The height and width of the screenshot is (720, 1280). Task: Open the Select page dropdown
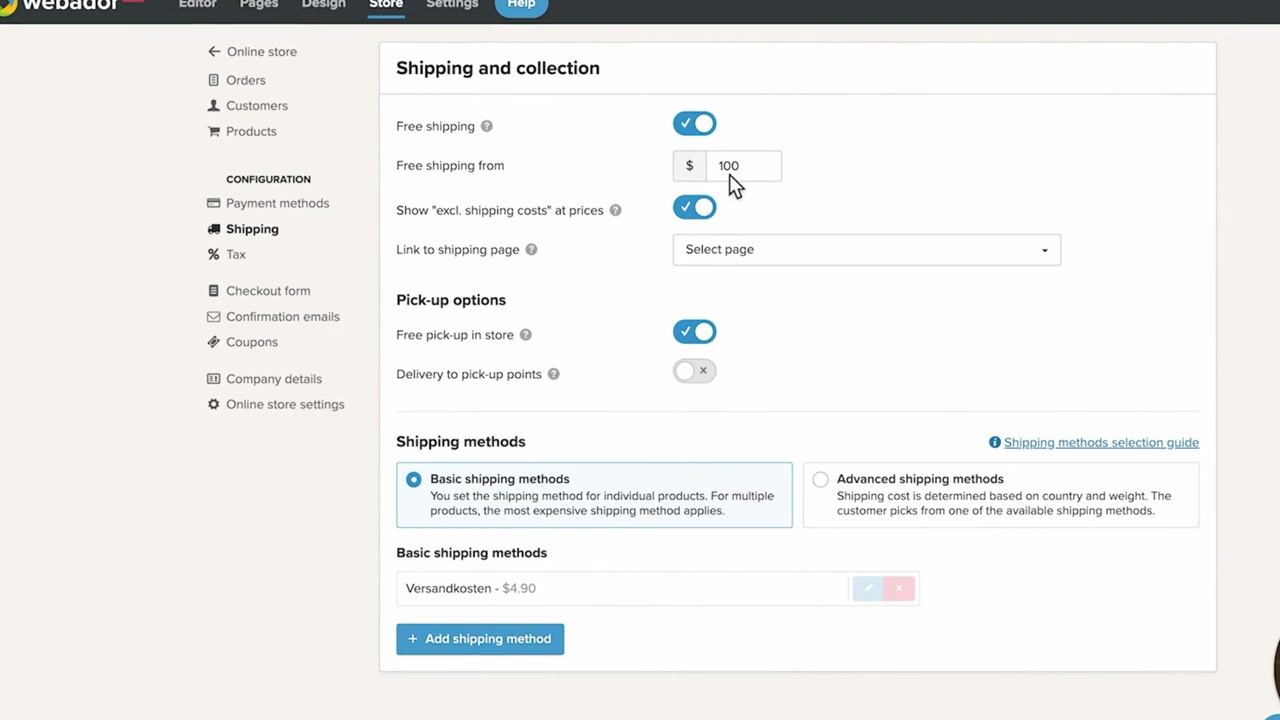click(x=867, y=249)
